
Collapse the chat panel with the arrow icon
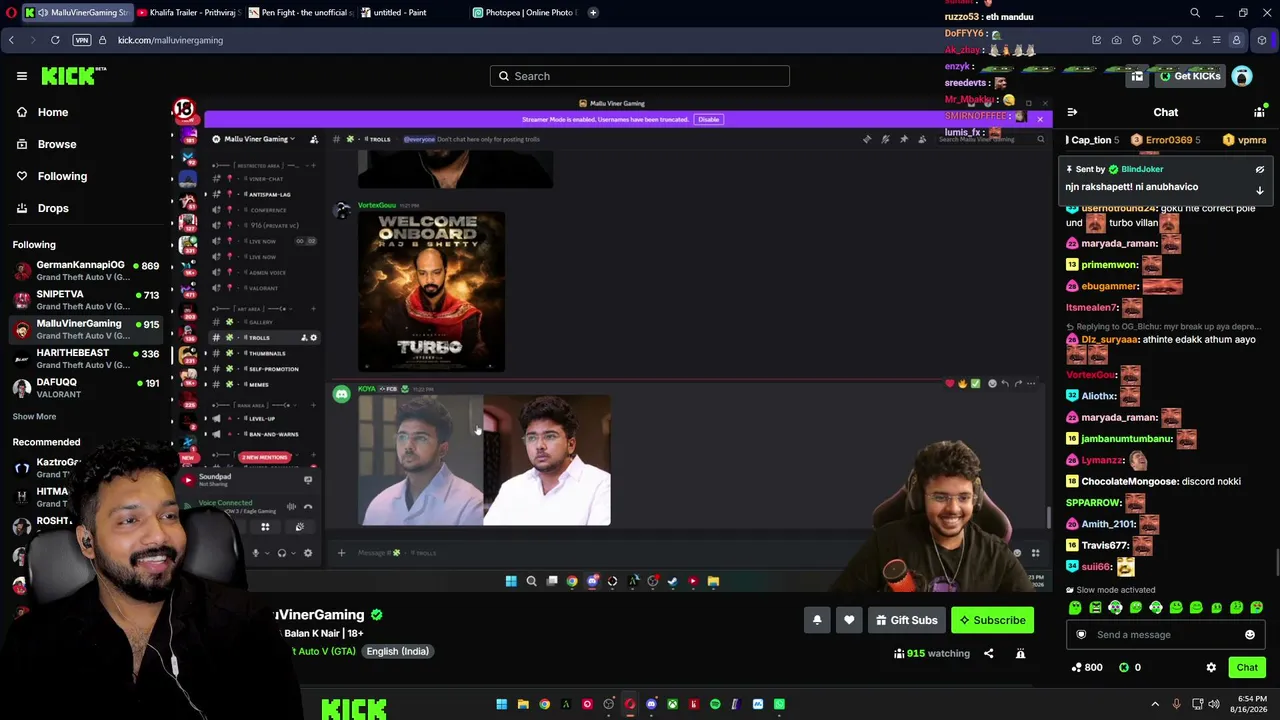1072,113
